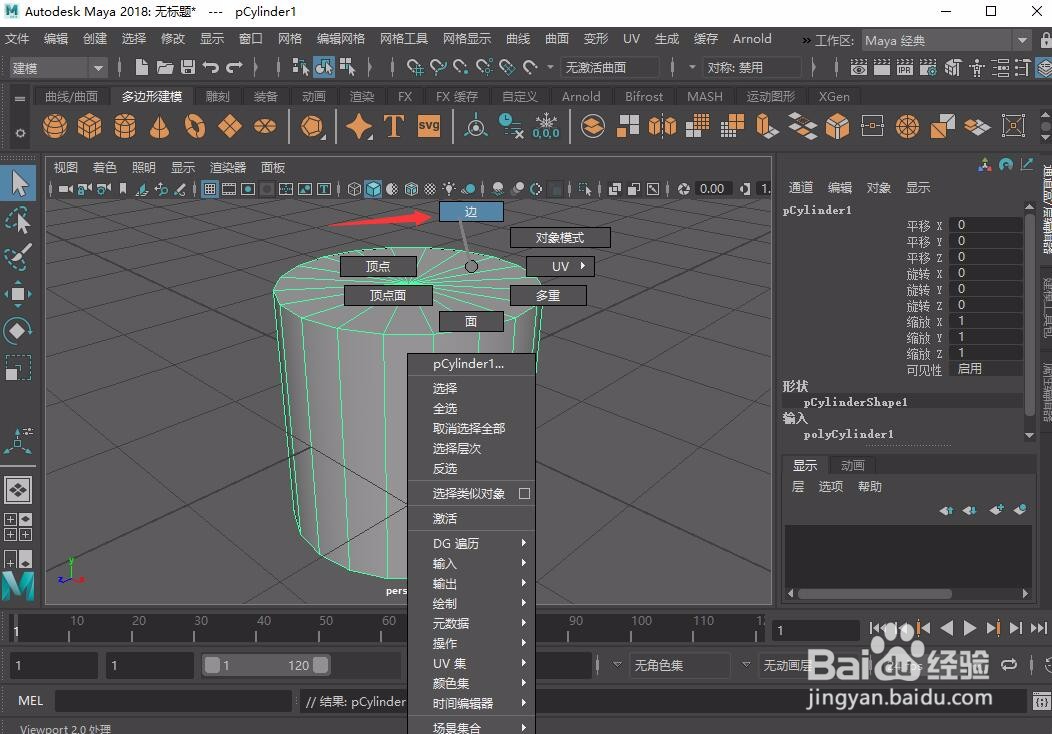Click the Open scene folder icon
Image resolution: width=1052 pixels, height=734 pixels.
click(165, 67)
